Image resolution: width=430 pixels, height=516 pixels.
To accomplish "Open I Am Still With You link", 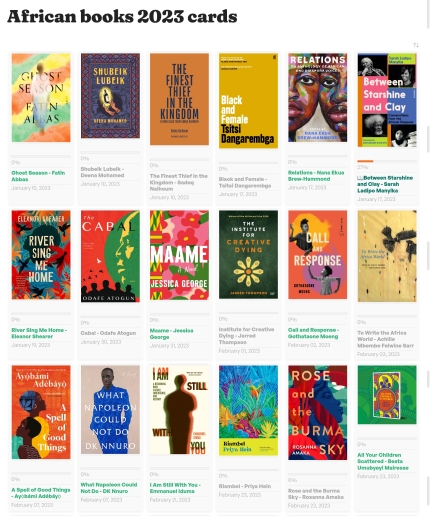I will pyautogui.click(x=175, y=488).
